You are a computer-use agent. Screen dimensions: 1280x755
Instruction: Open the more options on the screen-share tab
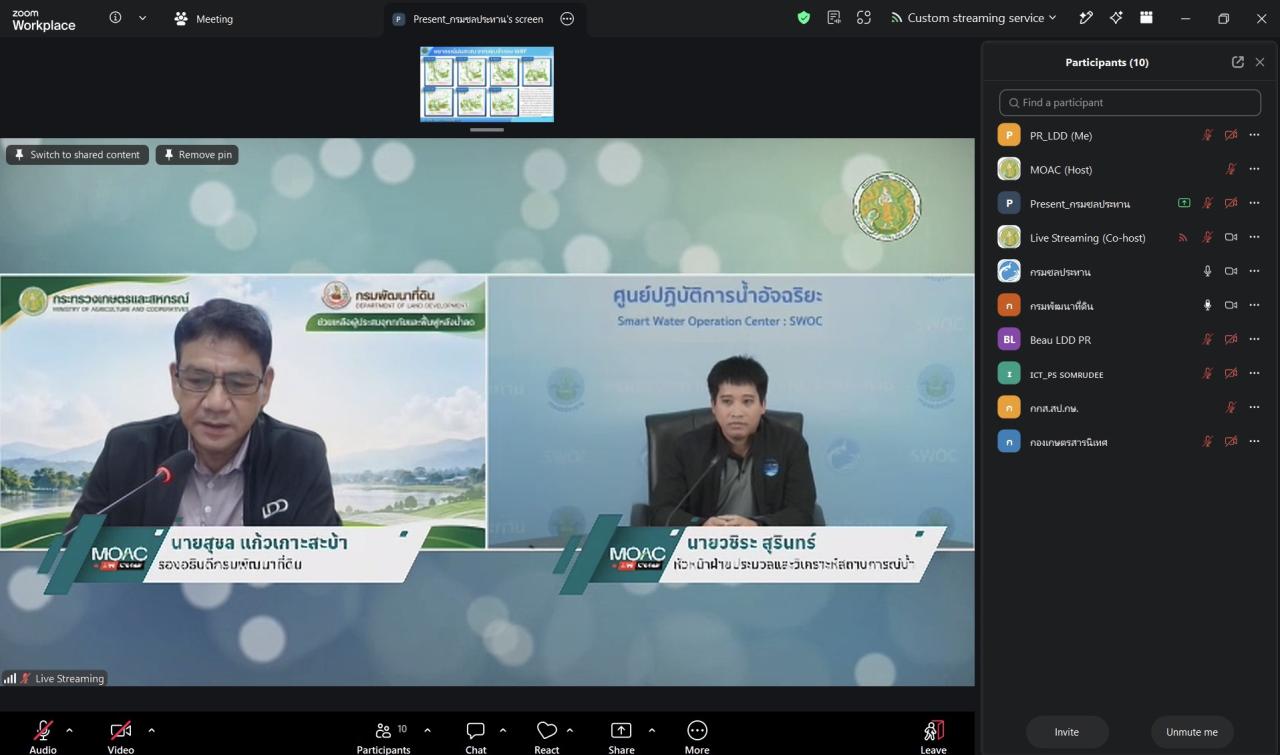567,19
